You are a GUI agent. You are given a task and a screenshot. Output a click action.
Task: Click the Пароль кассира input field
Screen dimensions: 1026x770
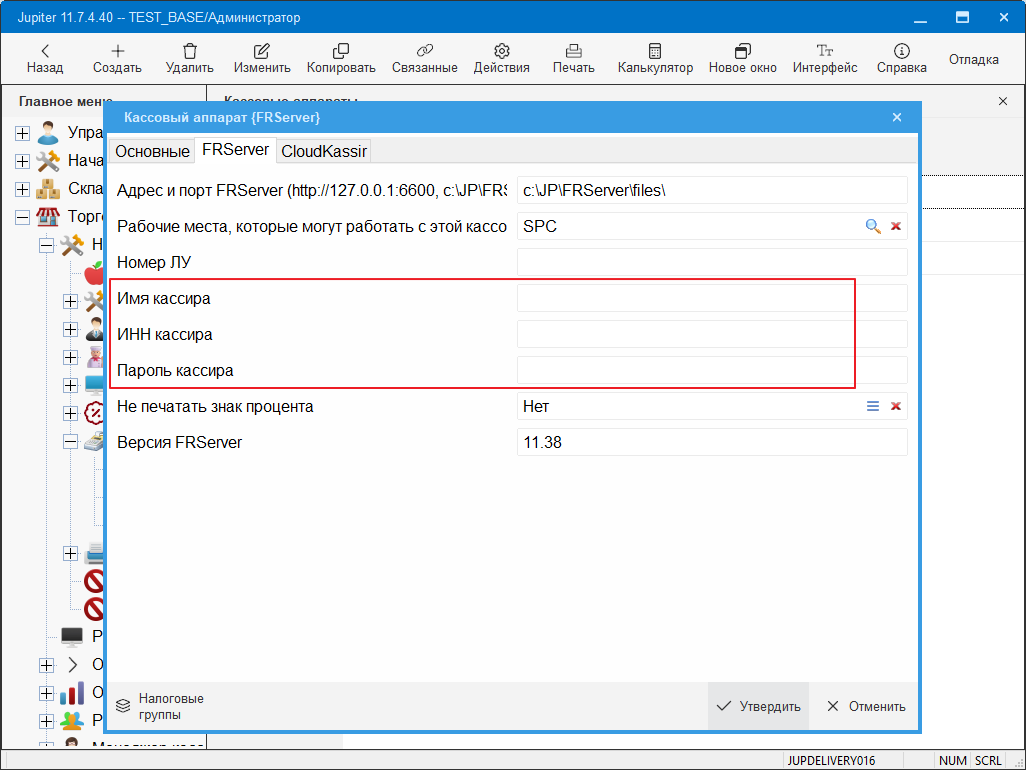[x=711, y=370]
